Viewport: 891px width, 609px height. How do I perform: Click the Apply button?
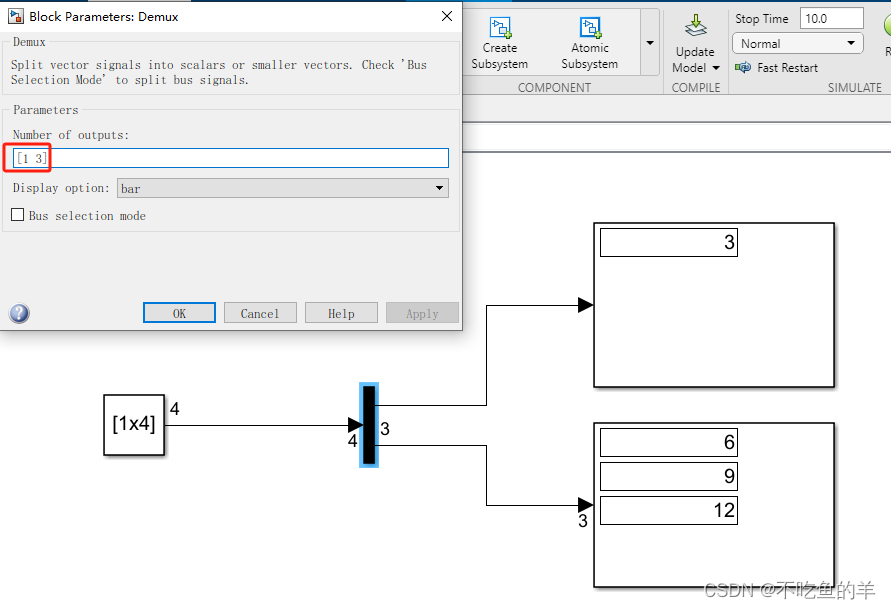pyautogui.click(x=422, y=312)
